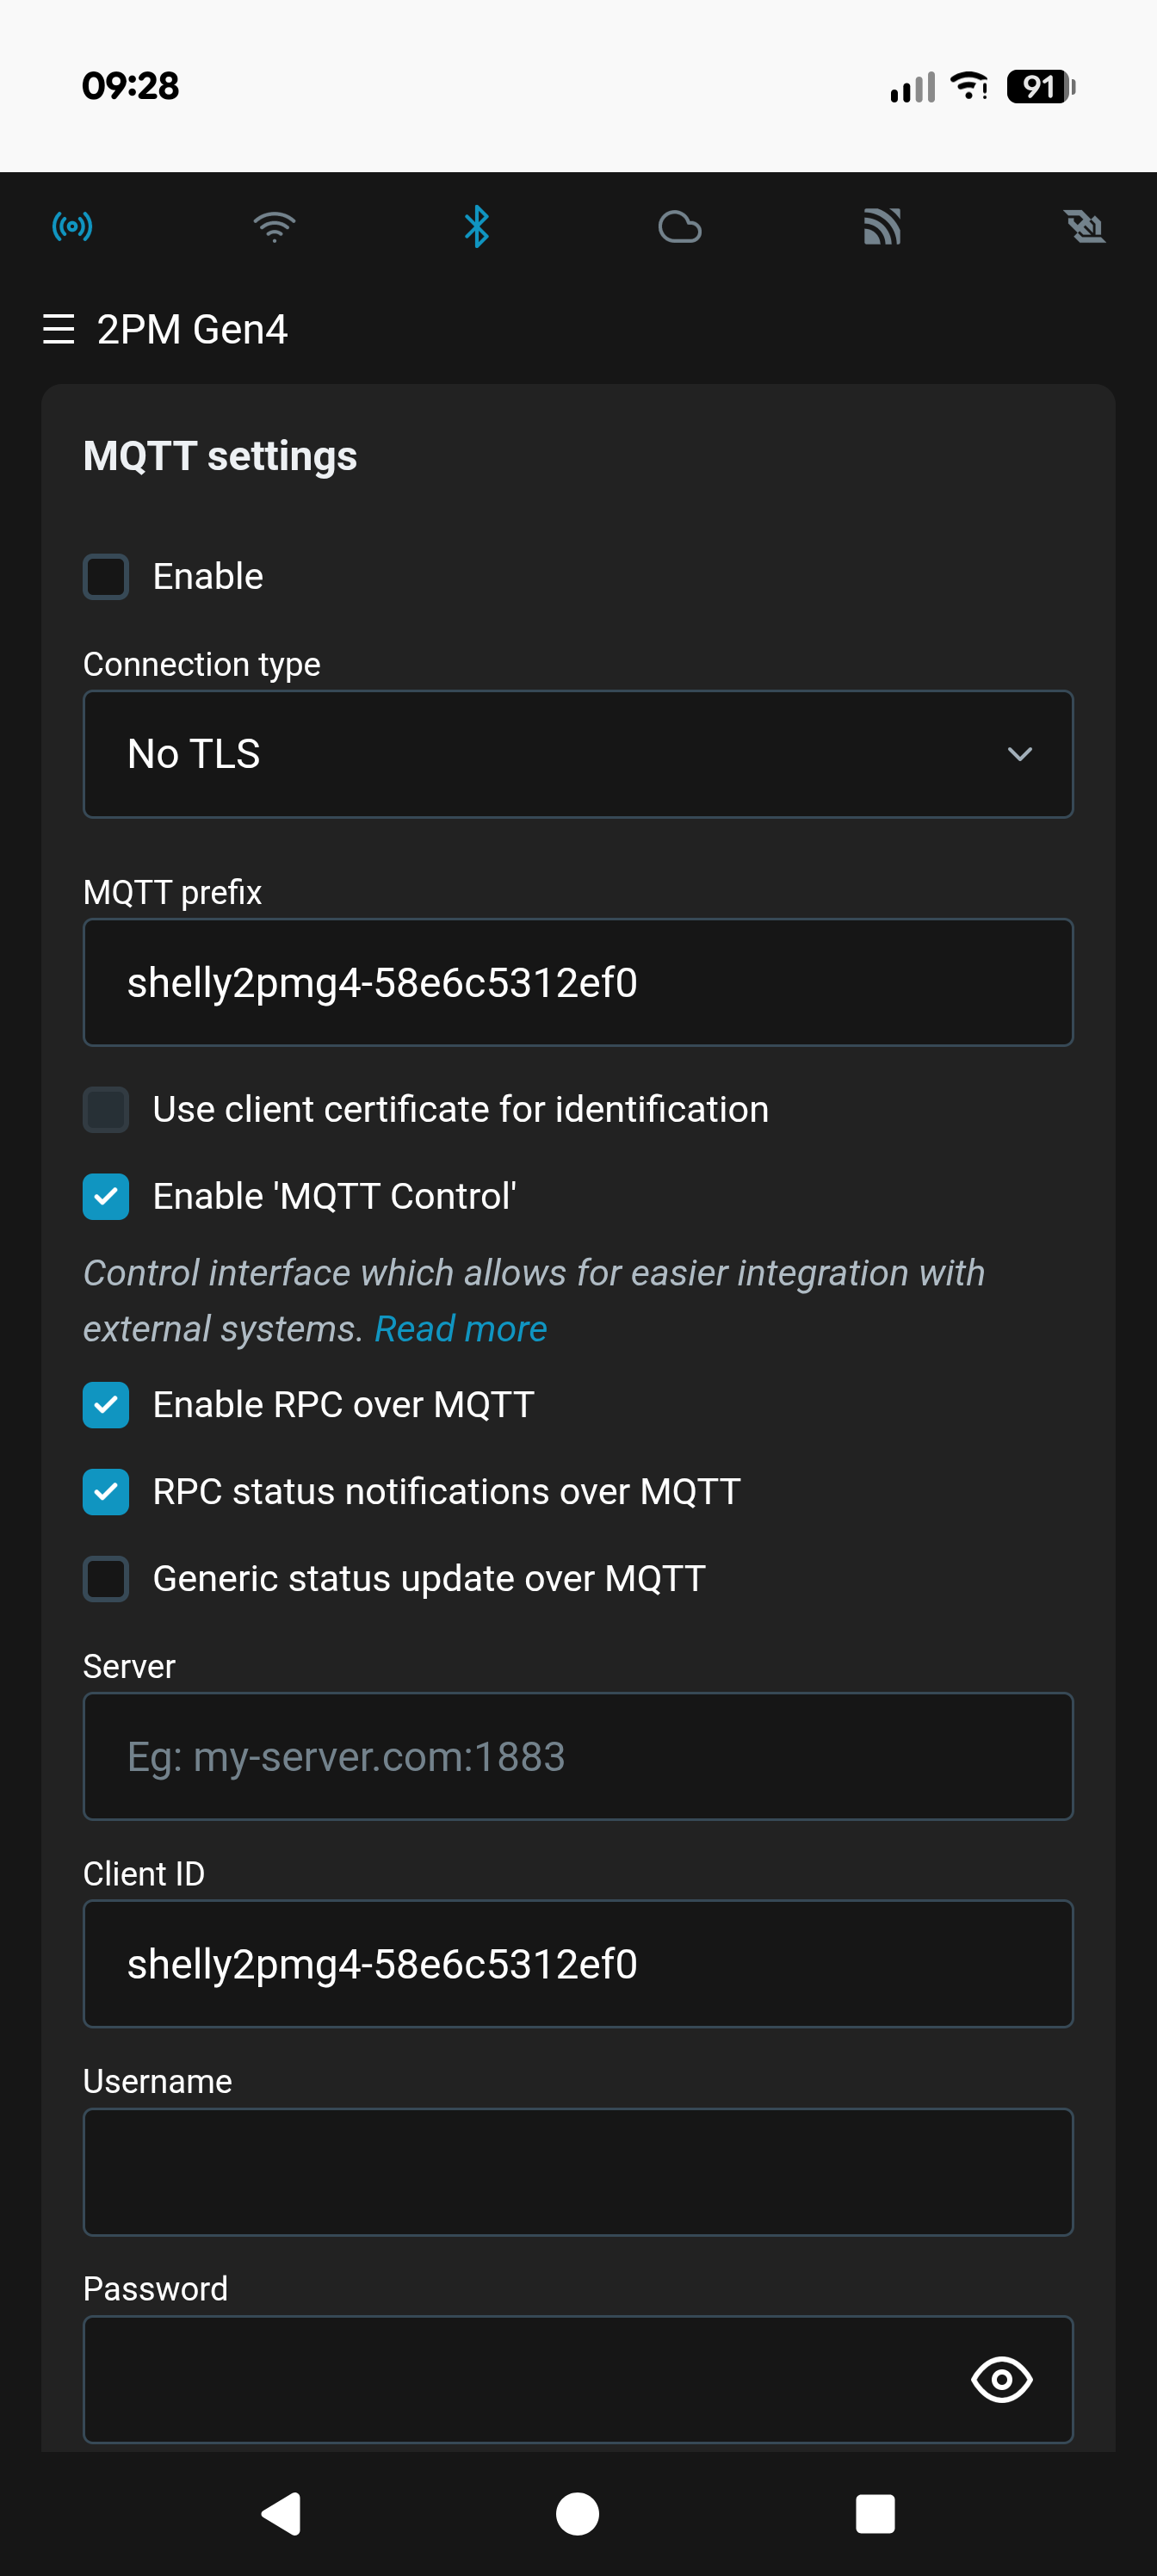Check Generic status update over MQTT

click(106, 1579)
